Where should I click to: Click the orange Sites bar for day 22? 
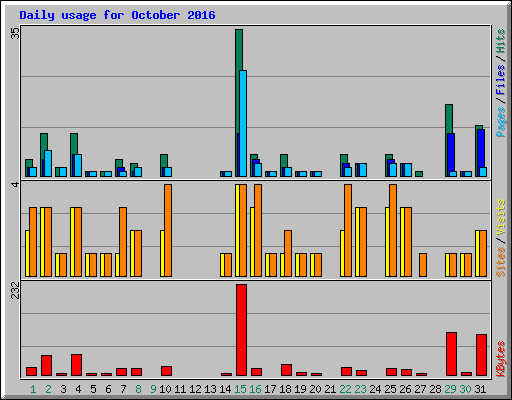pyautogui.click(x=348, y=230)
